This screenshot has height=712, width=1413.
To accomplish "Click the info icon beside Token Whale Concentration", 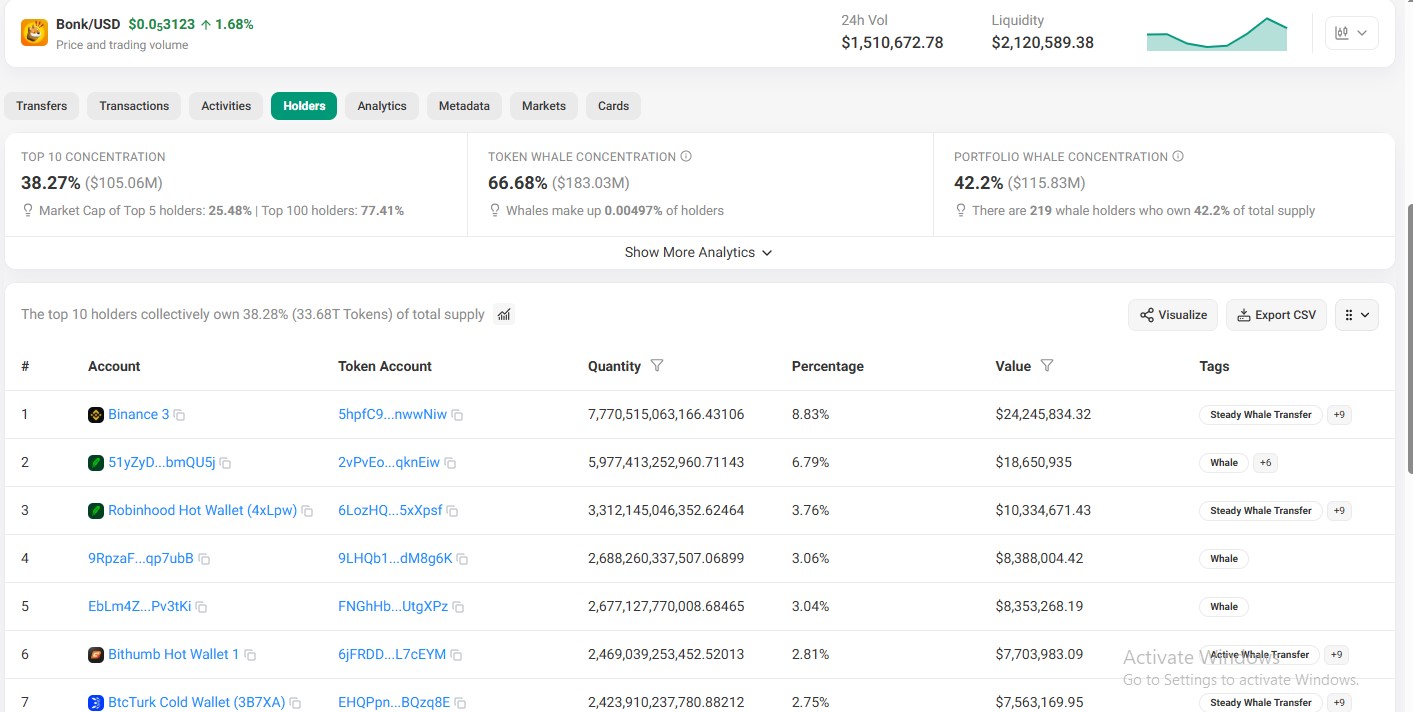I will click(x=686, y=156).
